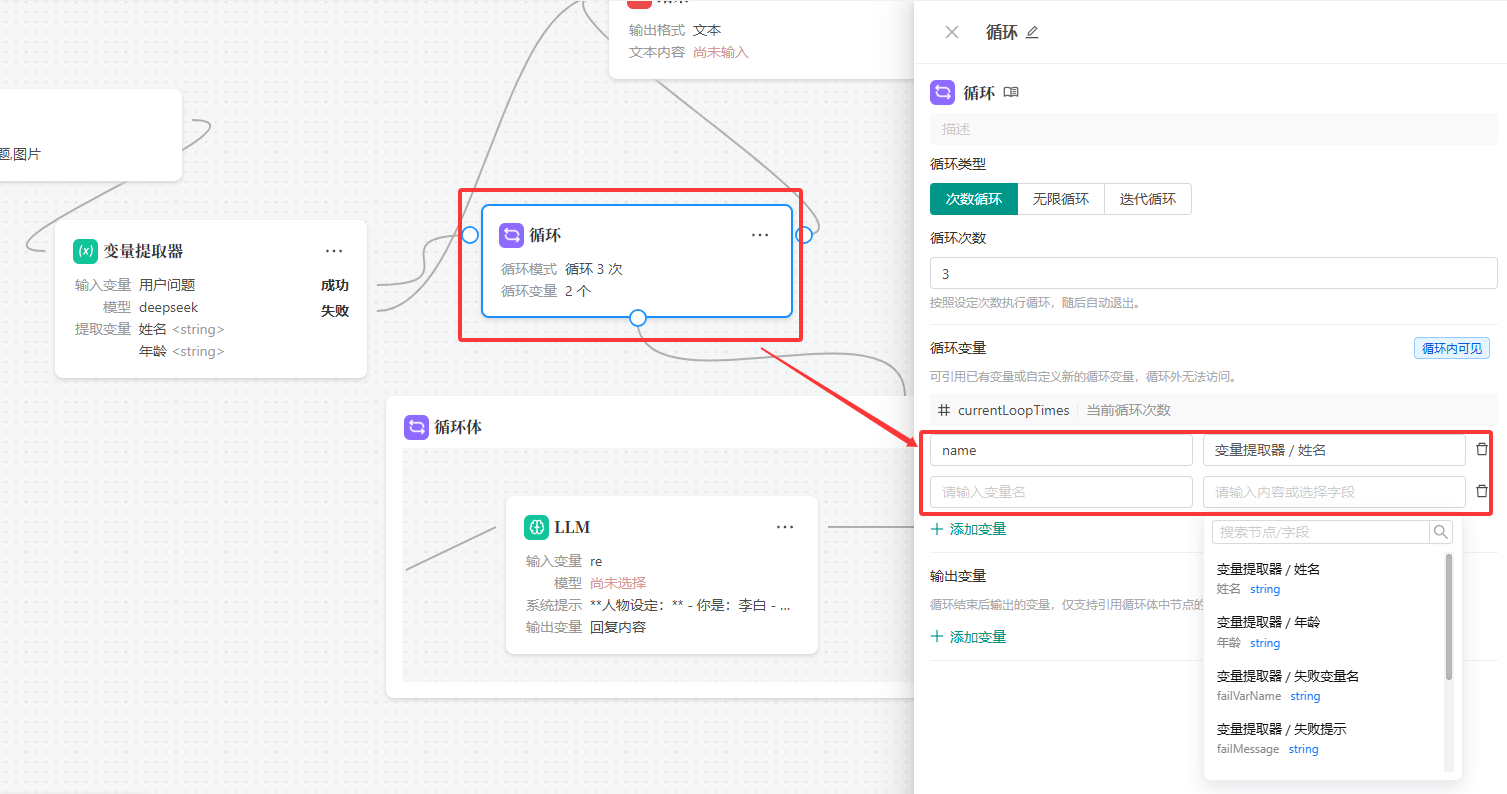Click the 循环内可见 tag
Image resolution: width=1507 pixels, height=794 pixels.
(1452, 348)
